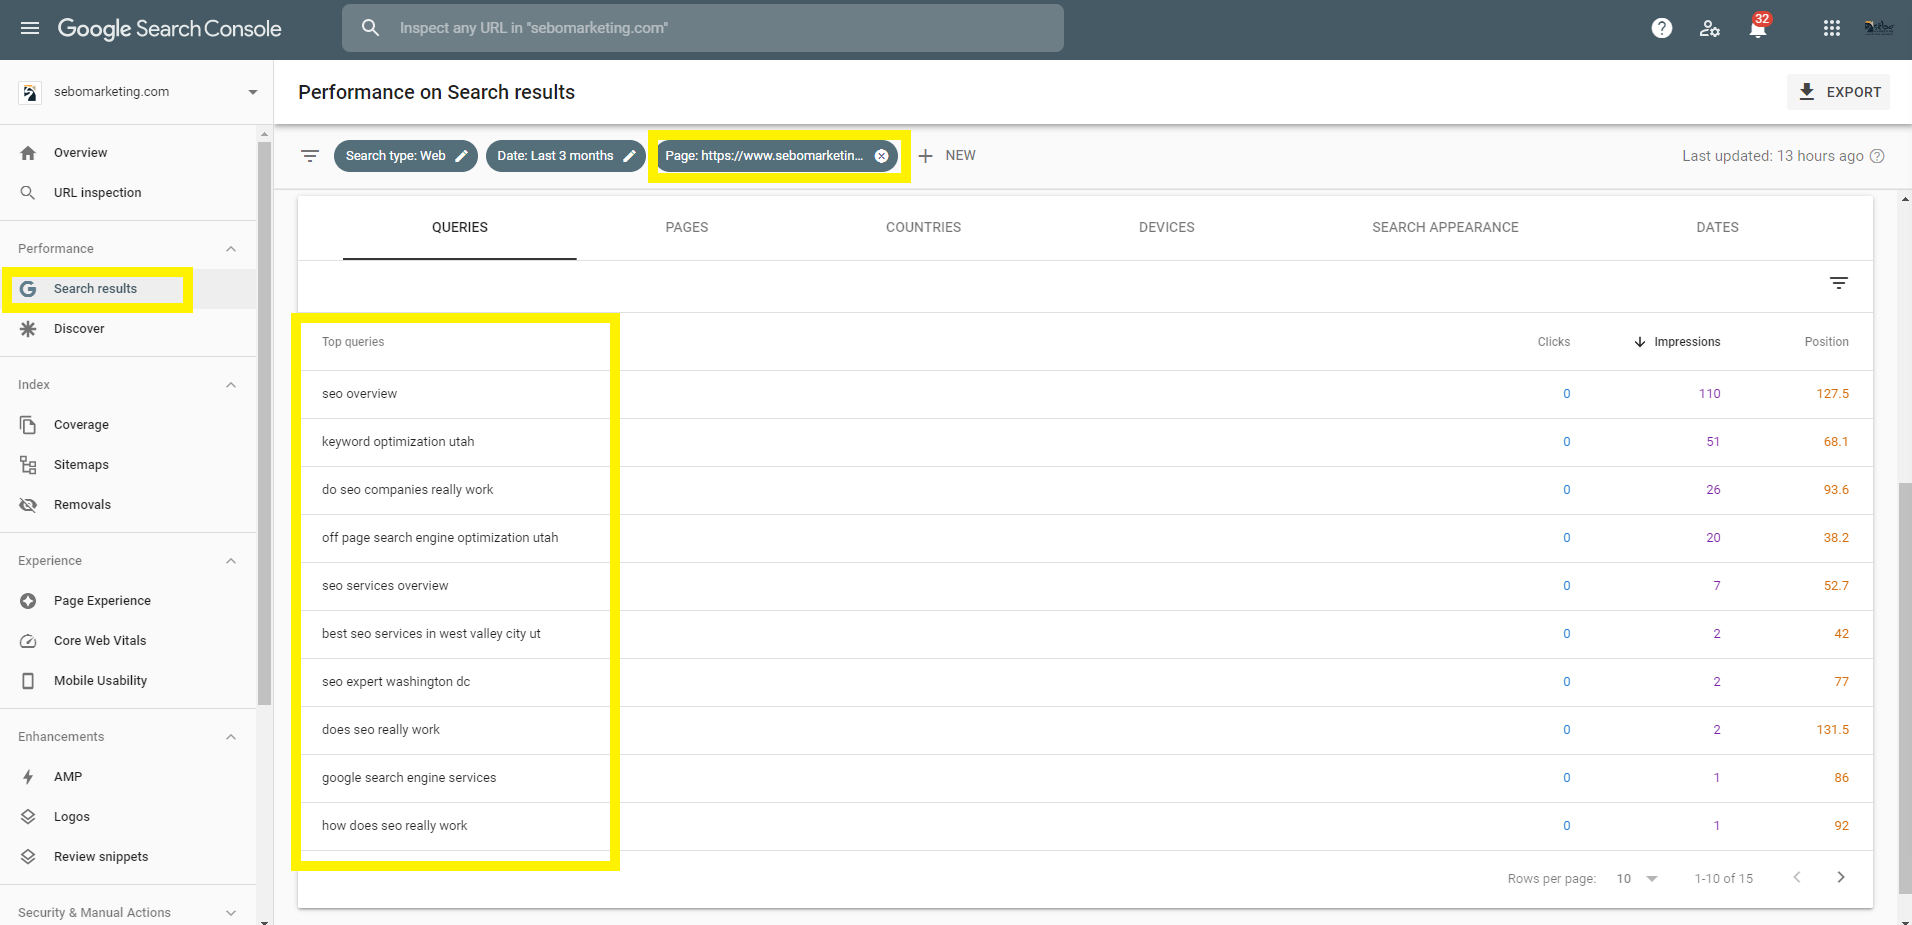Open Mobile Usability report
The image size is (1912, 925).
click(128, 681)
